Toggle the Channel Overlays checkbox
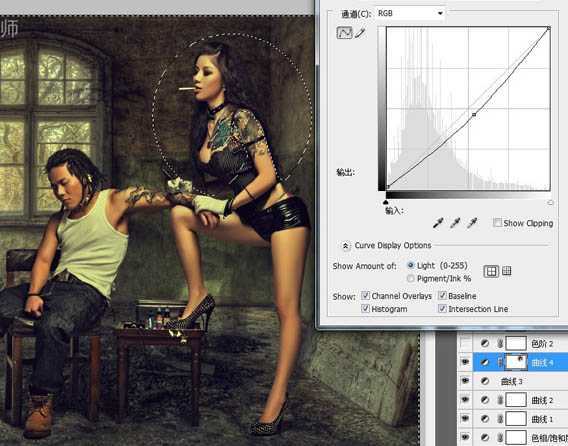 tap(366, 296)
